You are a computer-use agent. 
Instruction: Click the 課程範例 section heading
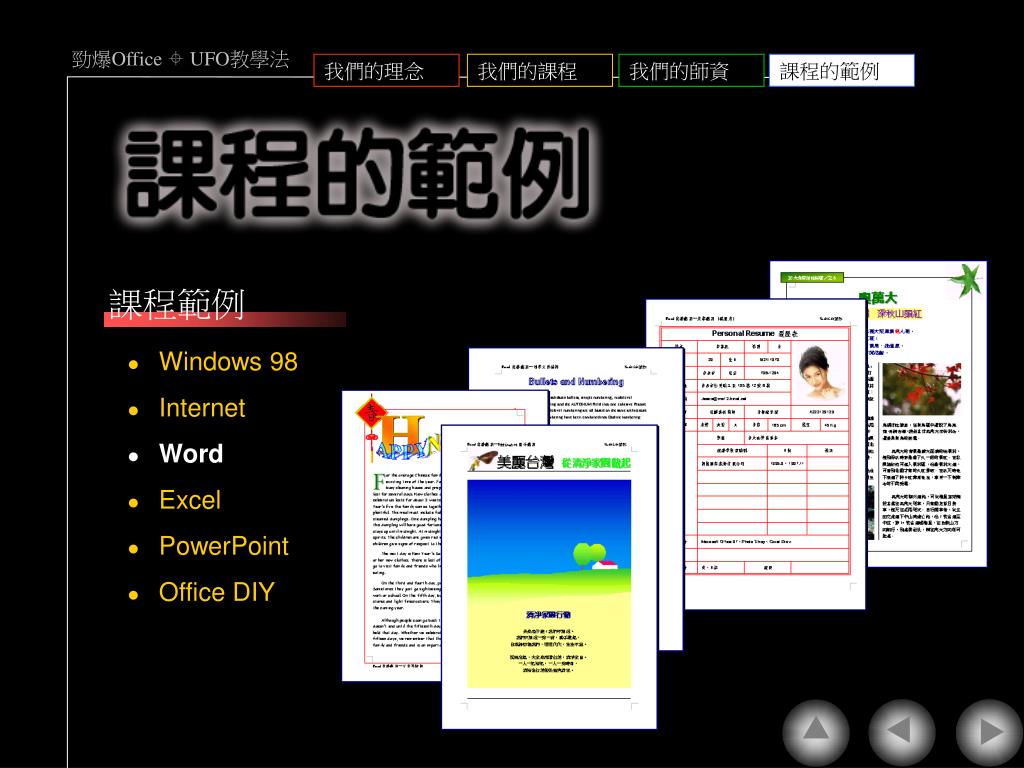click(x=176, y=304)
